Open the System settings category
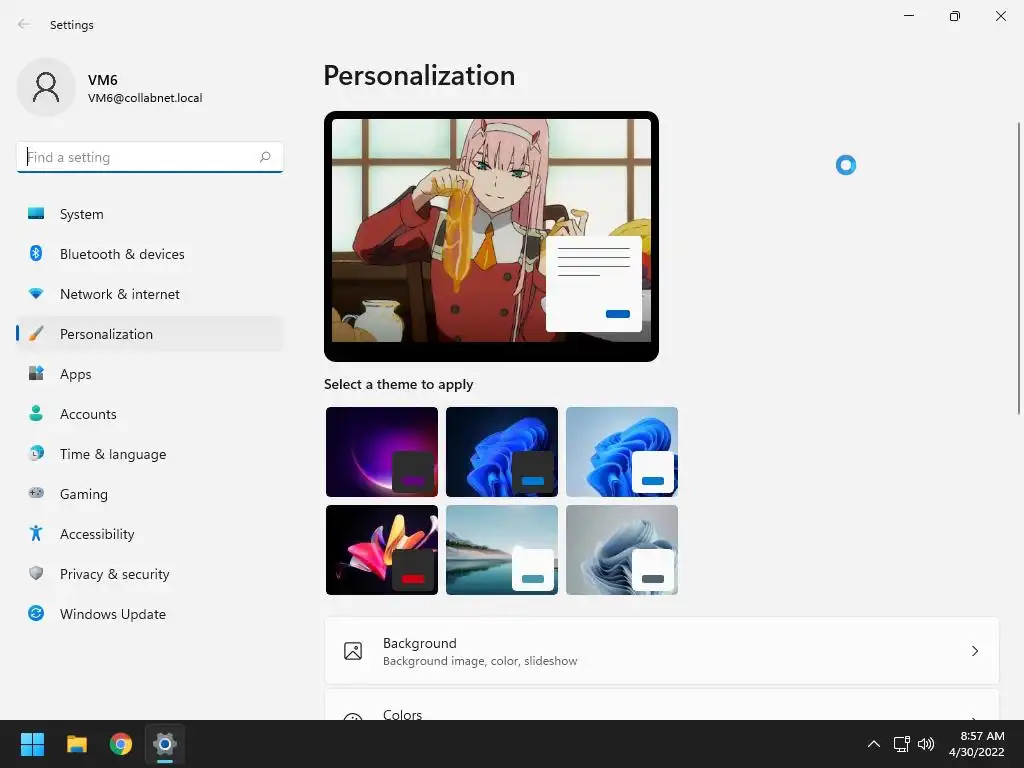 pos(150,214)
